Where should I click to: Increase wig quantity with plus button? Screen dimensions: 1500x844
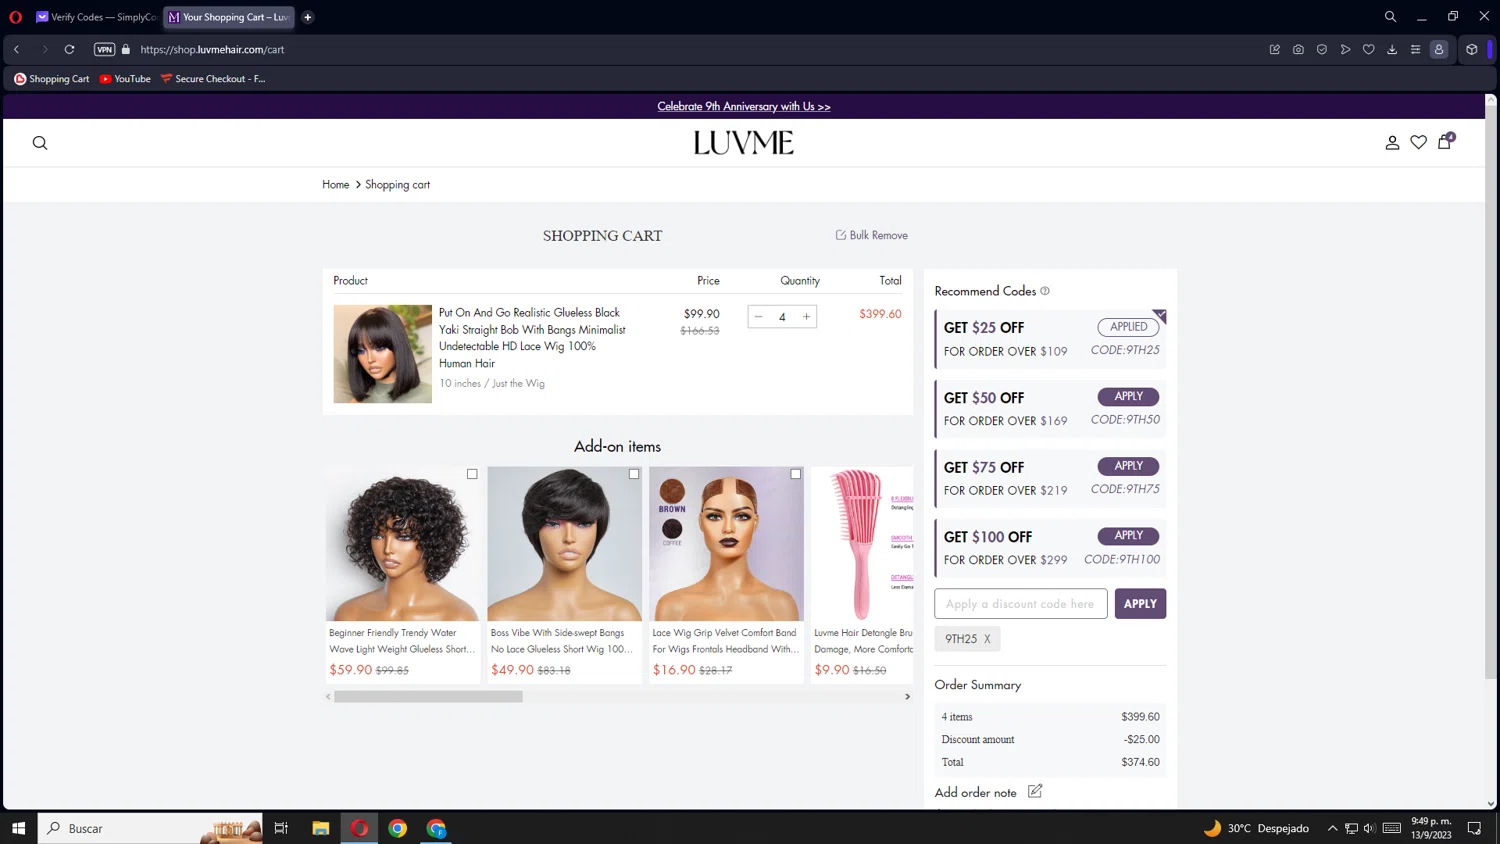[806, 317]
